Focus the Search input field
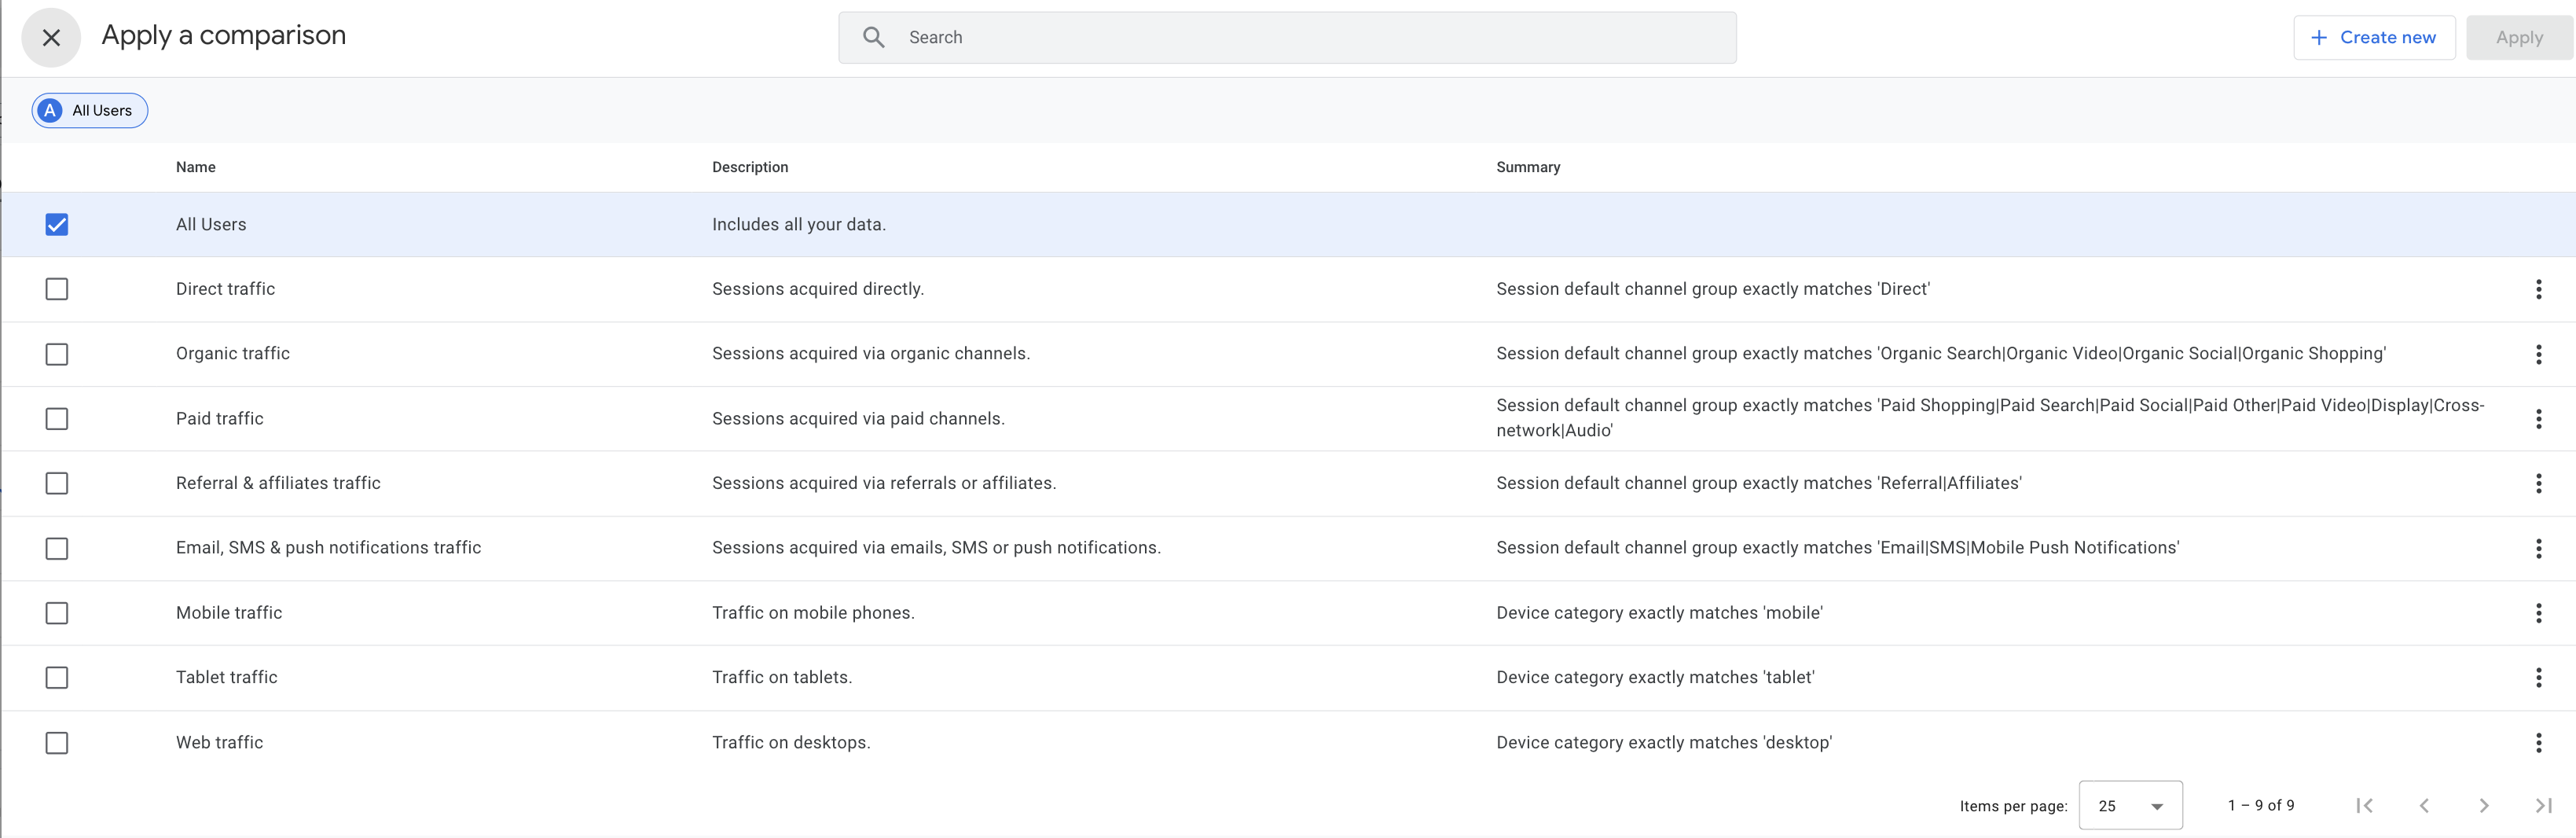 coord(1300,38)
